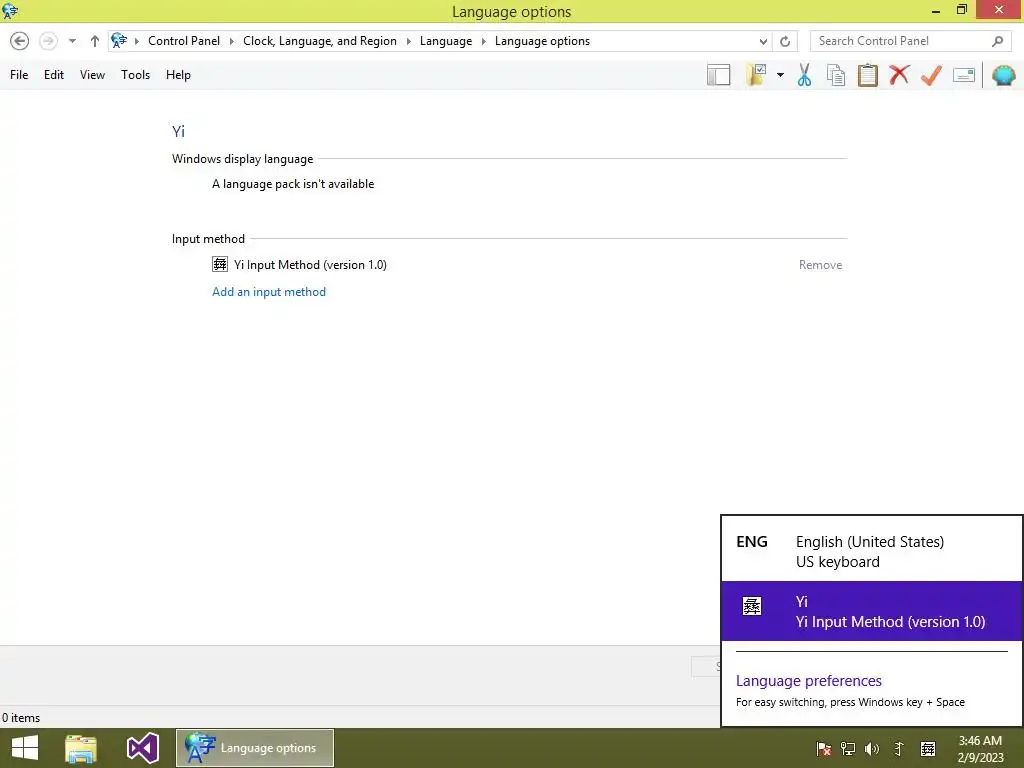Click the Language options window title icon
1024x768 pixels.
10,11
